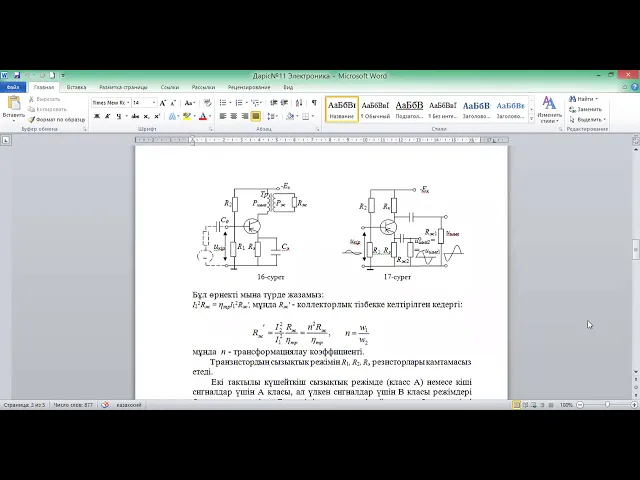Click Выделить (Select) button

coord(588,120)
